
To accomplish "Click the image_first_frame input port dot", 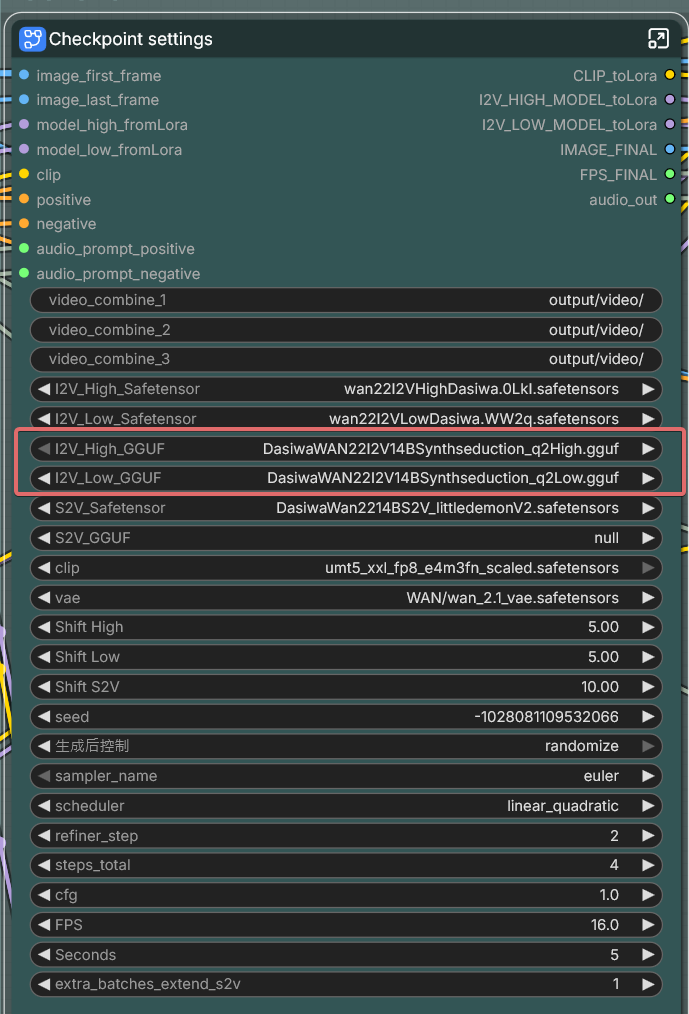I will click(x=24, y=75).
